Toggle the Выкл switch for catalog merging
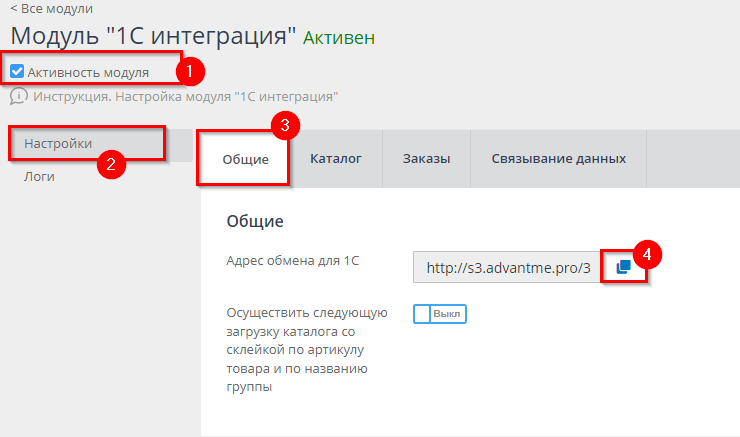The height and width of the screenshot is (437, 740). pos(440,314)
